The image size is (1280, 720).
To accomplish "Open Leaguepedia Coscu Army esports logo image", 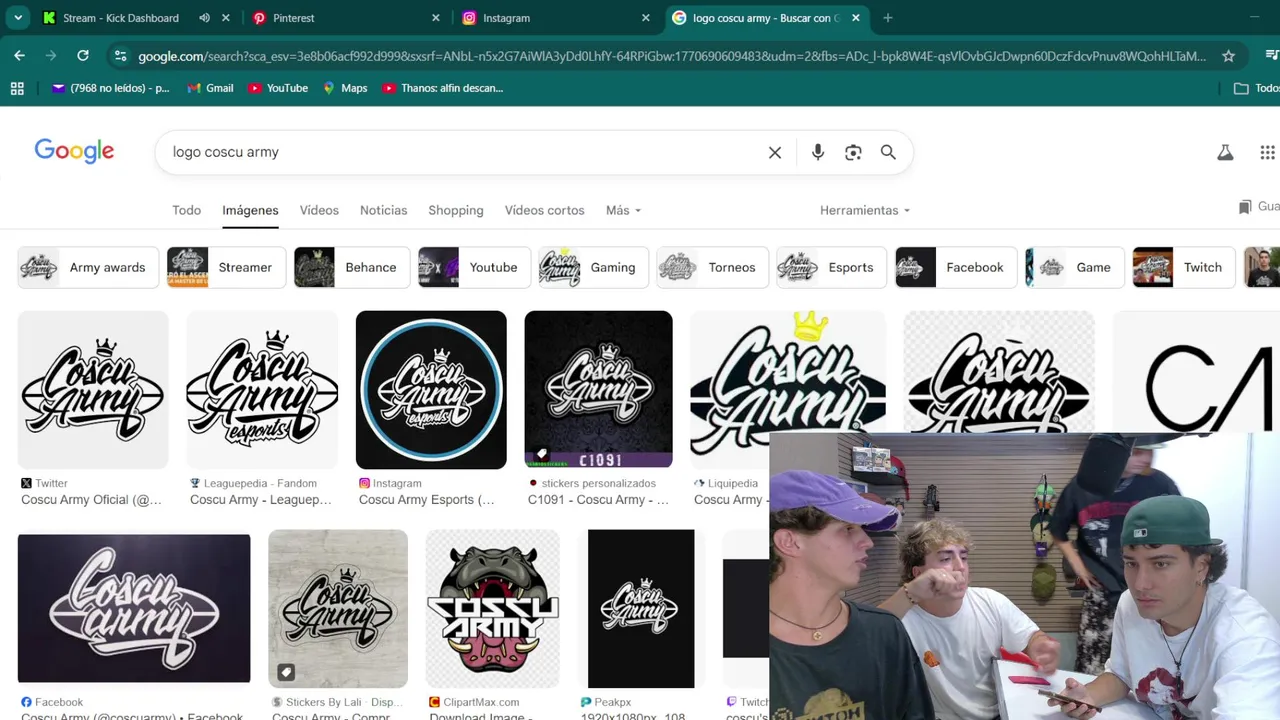I will coord(262,389).
